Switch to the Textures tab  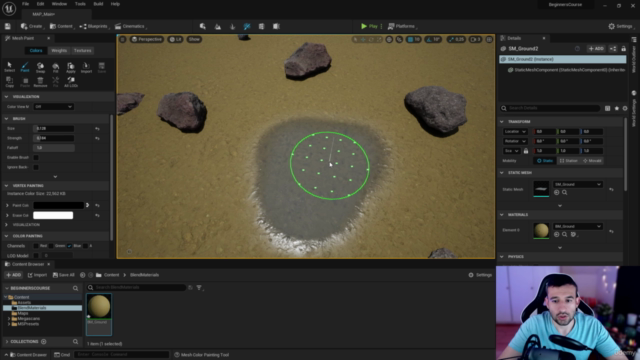click(82, 51)
